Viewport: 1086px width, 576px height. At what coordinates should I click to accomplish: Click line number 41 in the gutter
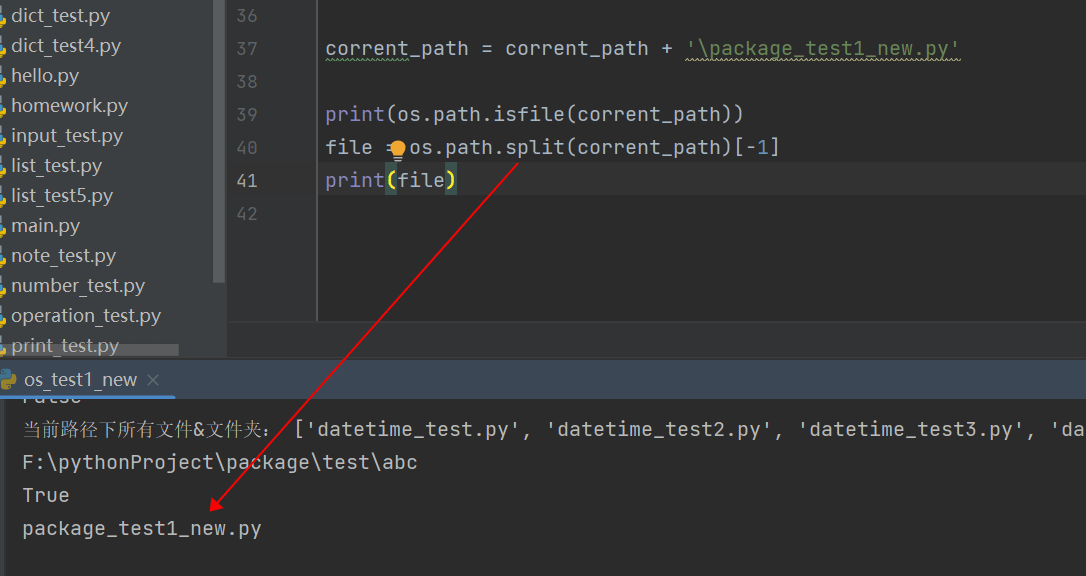246,181
